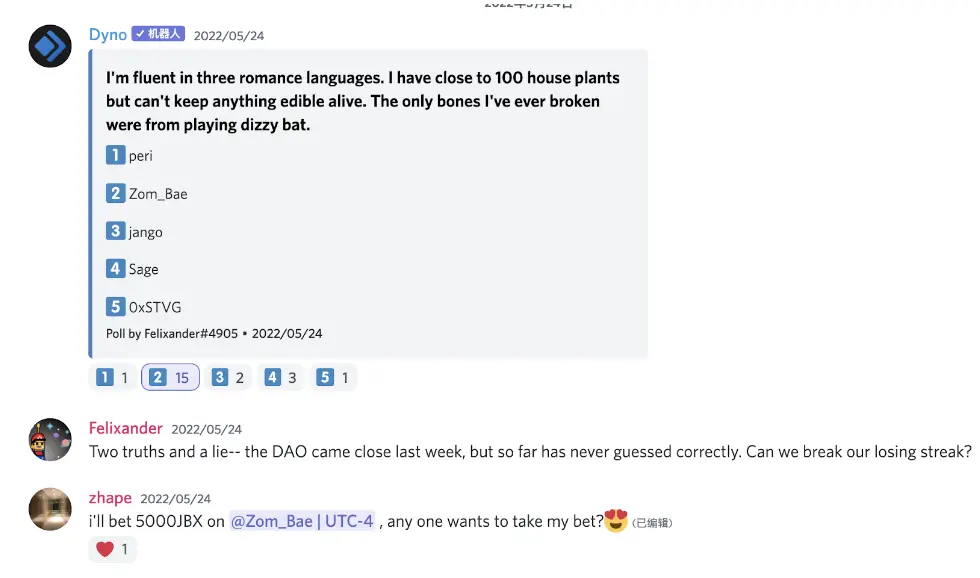Click the Dyno username

[108, 35]
